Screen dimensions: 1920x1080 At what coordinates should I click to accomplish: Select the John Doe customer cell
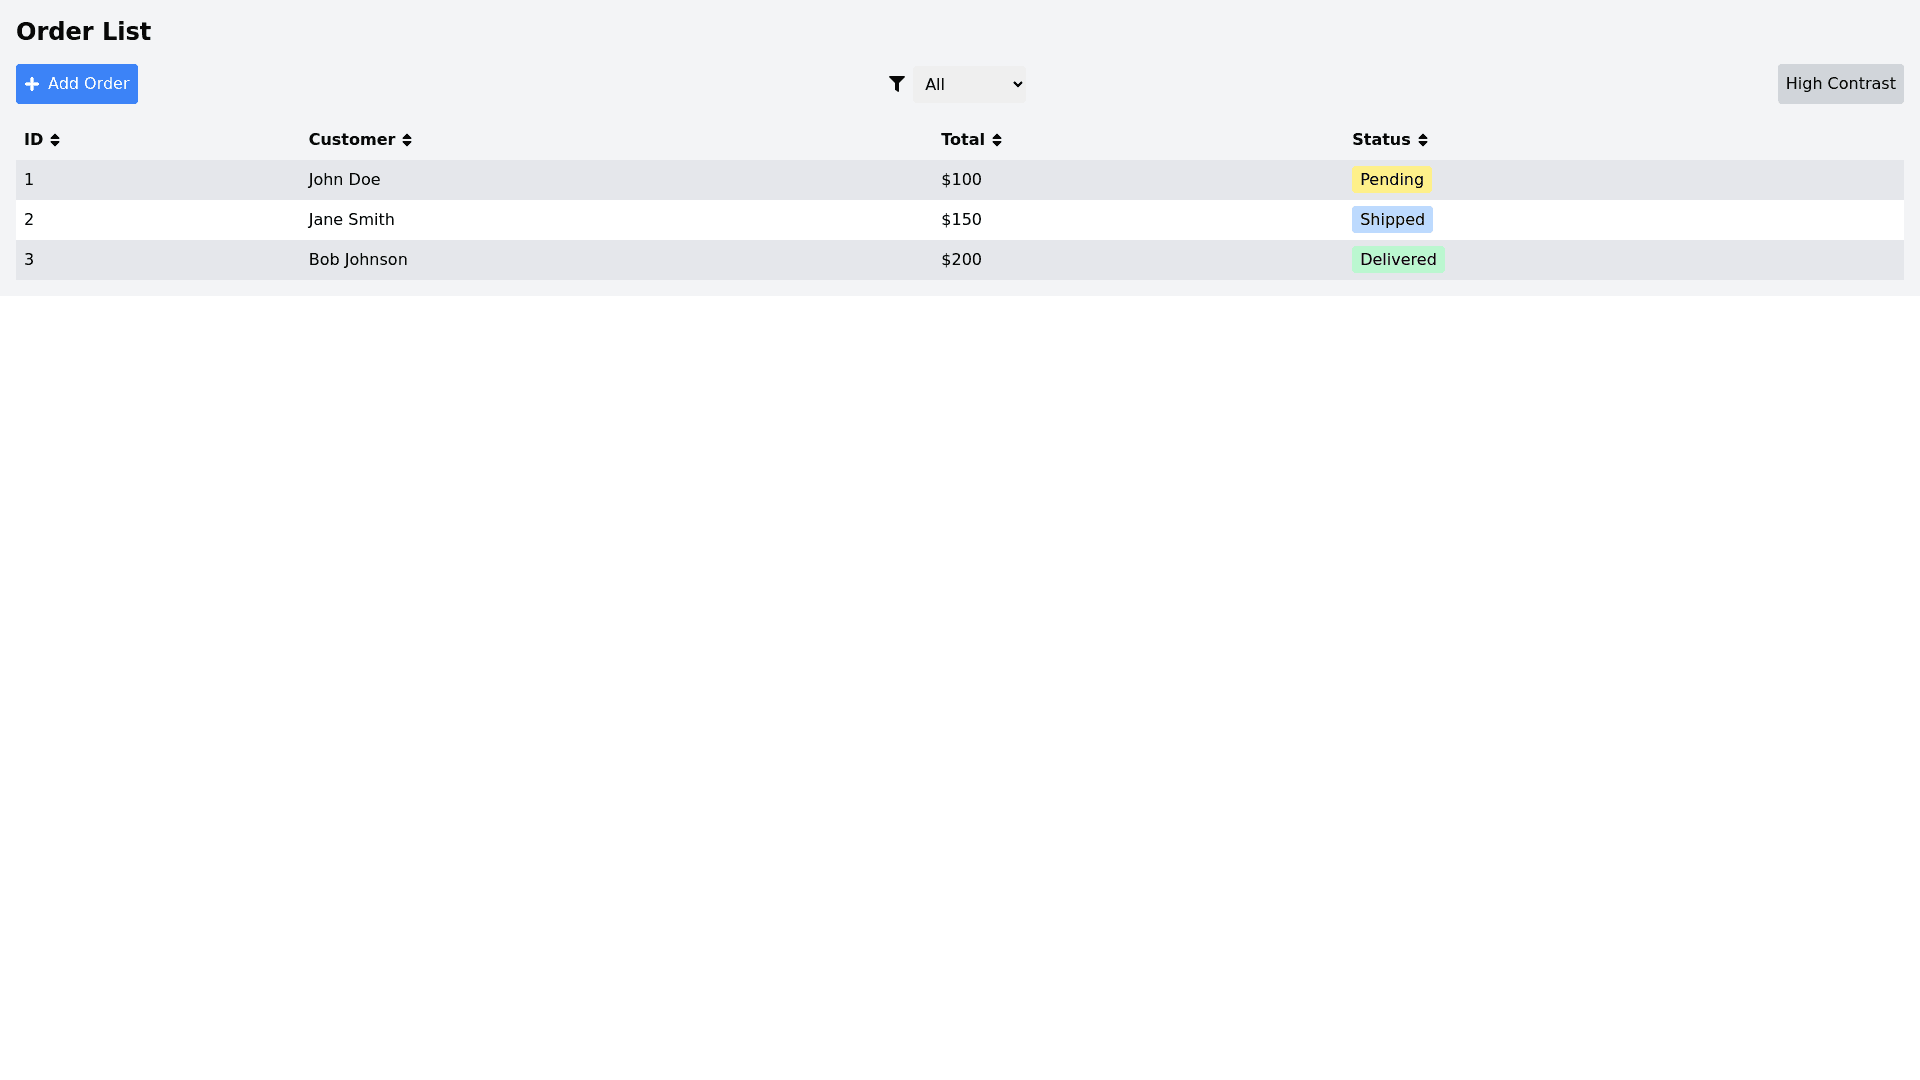(344, 180)
